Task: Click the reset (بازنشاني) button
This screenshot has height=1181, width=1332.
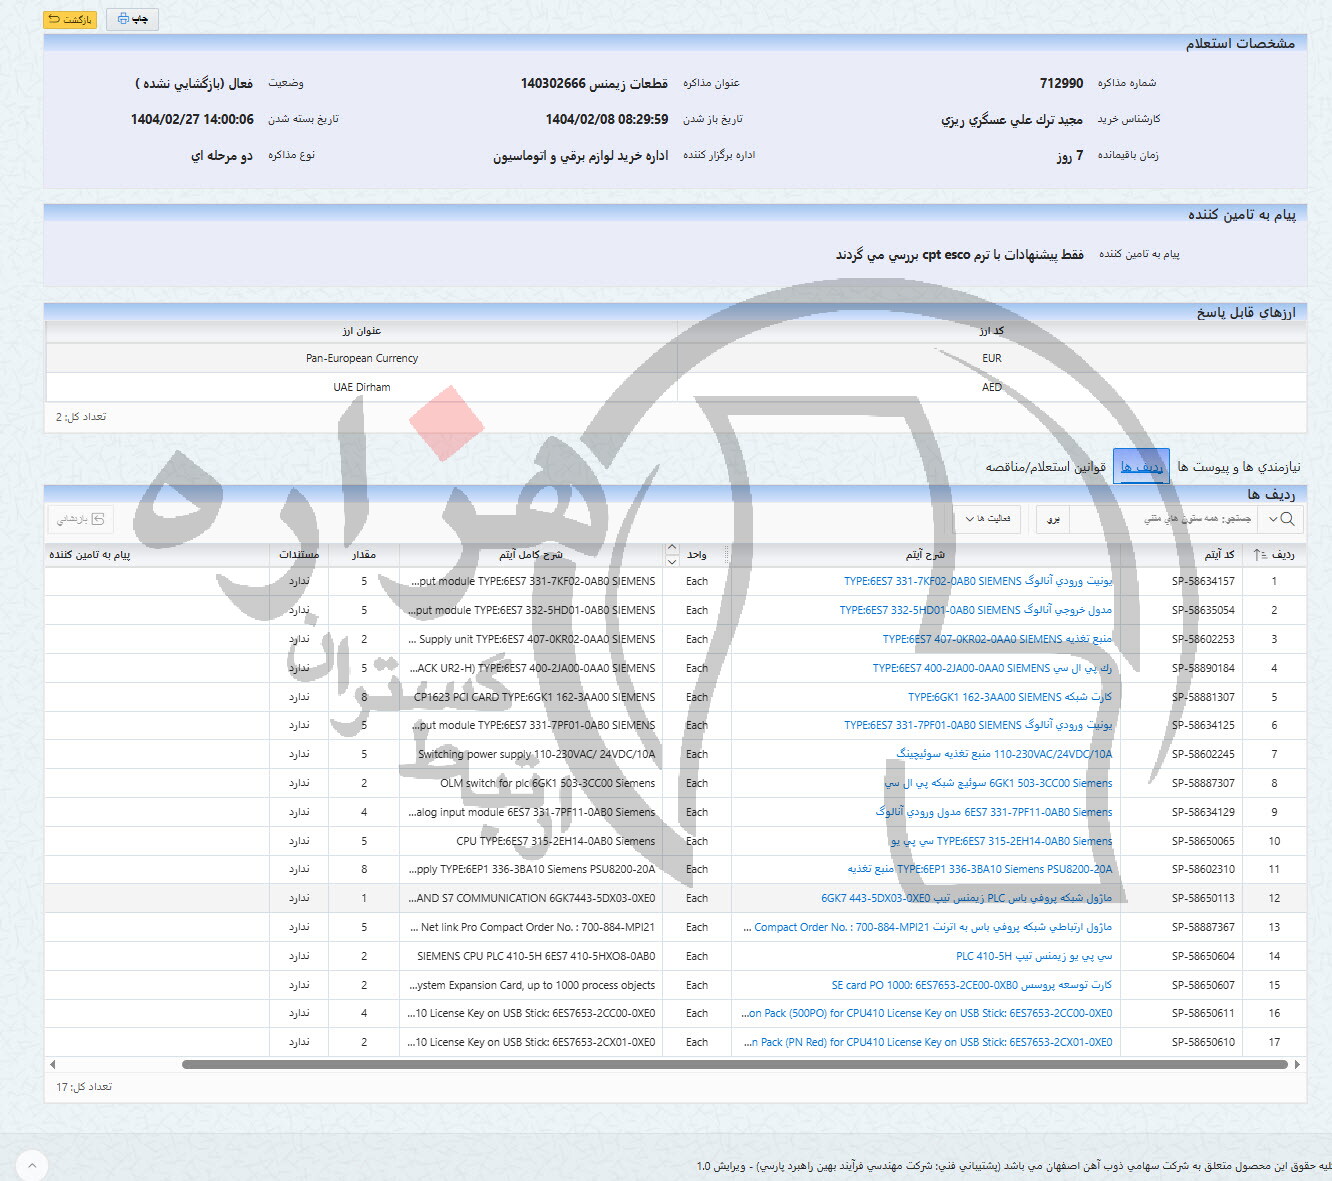Action: coord(80,519)
